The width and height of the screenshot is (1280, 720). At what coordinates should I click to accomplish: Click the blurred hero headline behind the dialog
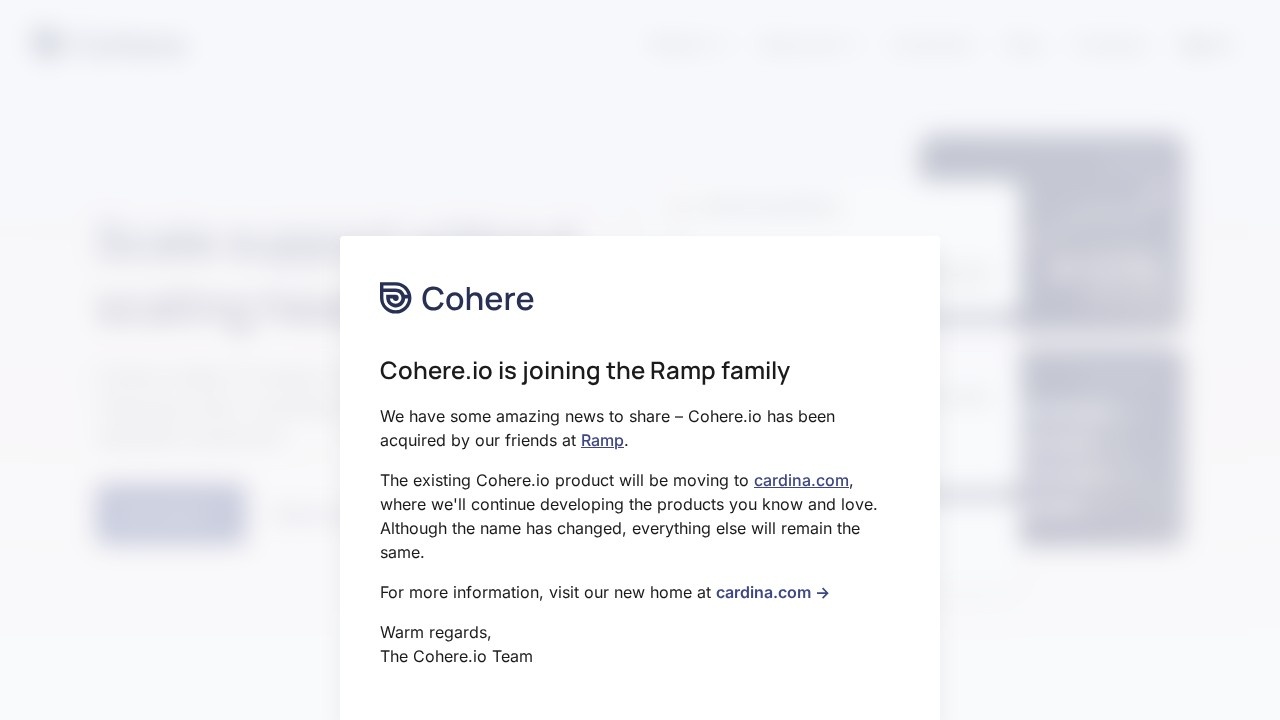250,243
